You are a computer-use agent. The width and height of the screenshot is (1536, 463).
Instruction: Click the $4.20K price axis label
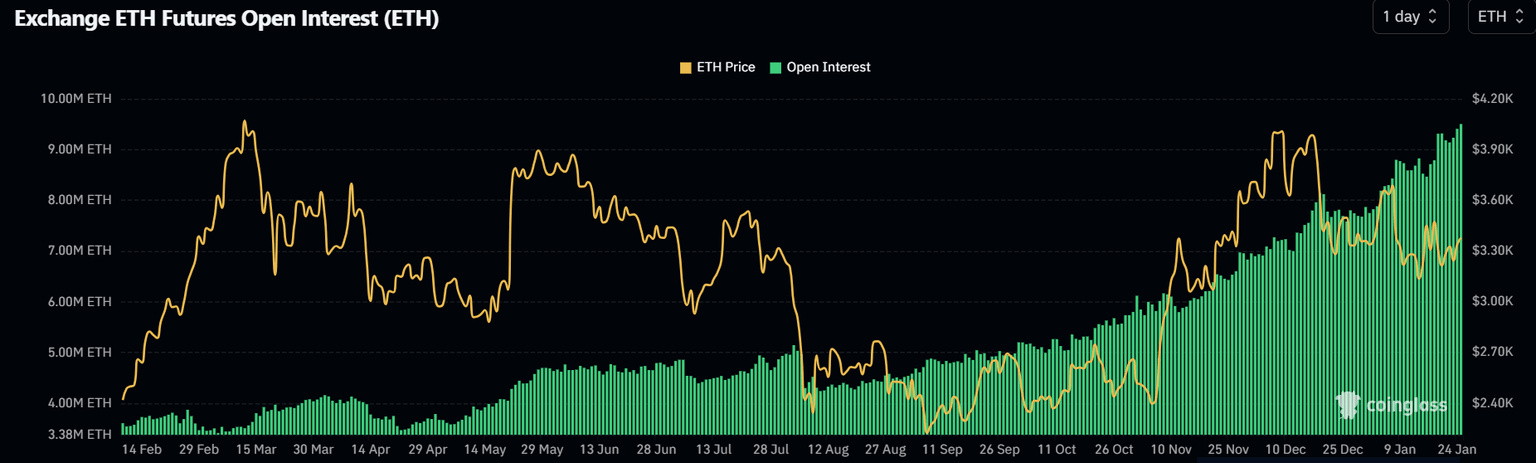1491,98
